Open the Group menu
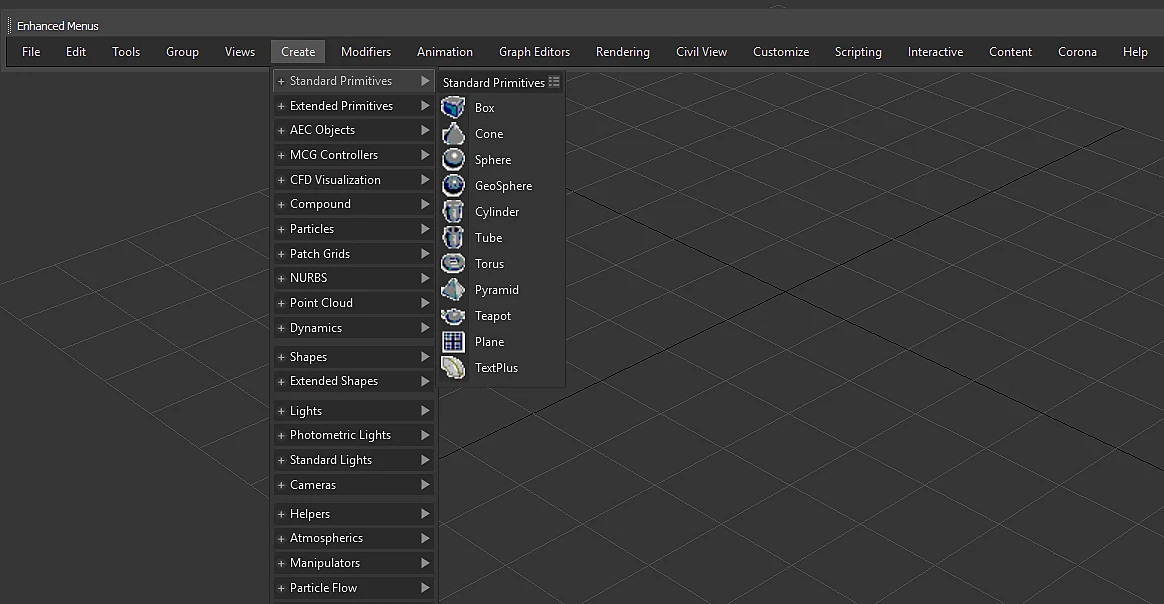1164x604 pixels. click(182, 52)
